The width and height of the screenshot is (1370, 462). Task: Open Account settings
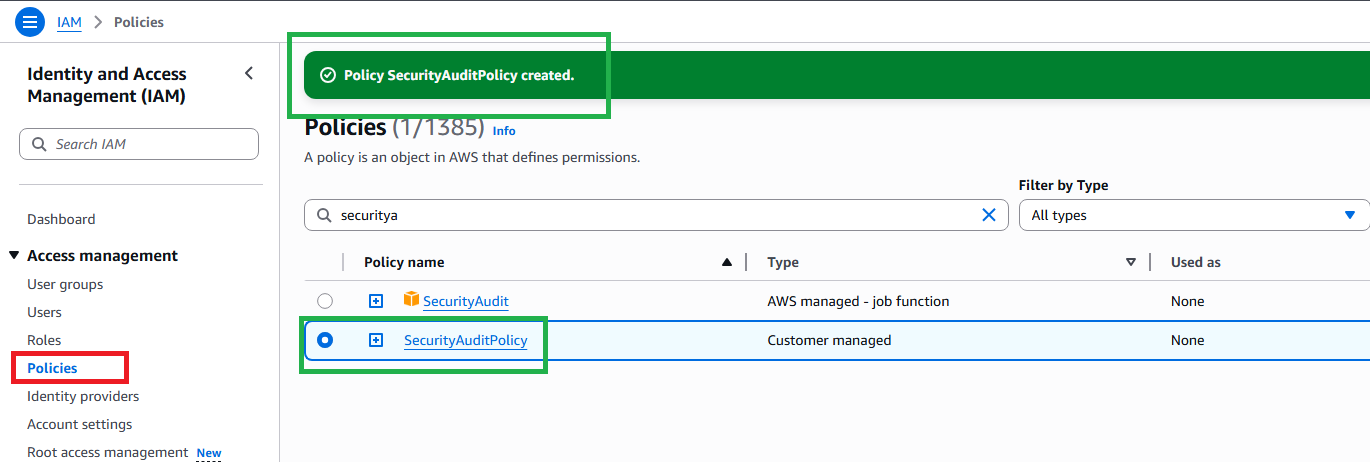(x=79, y=424)
